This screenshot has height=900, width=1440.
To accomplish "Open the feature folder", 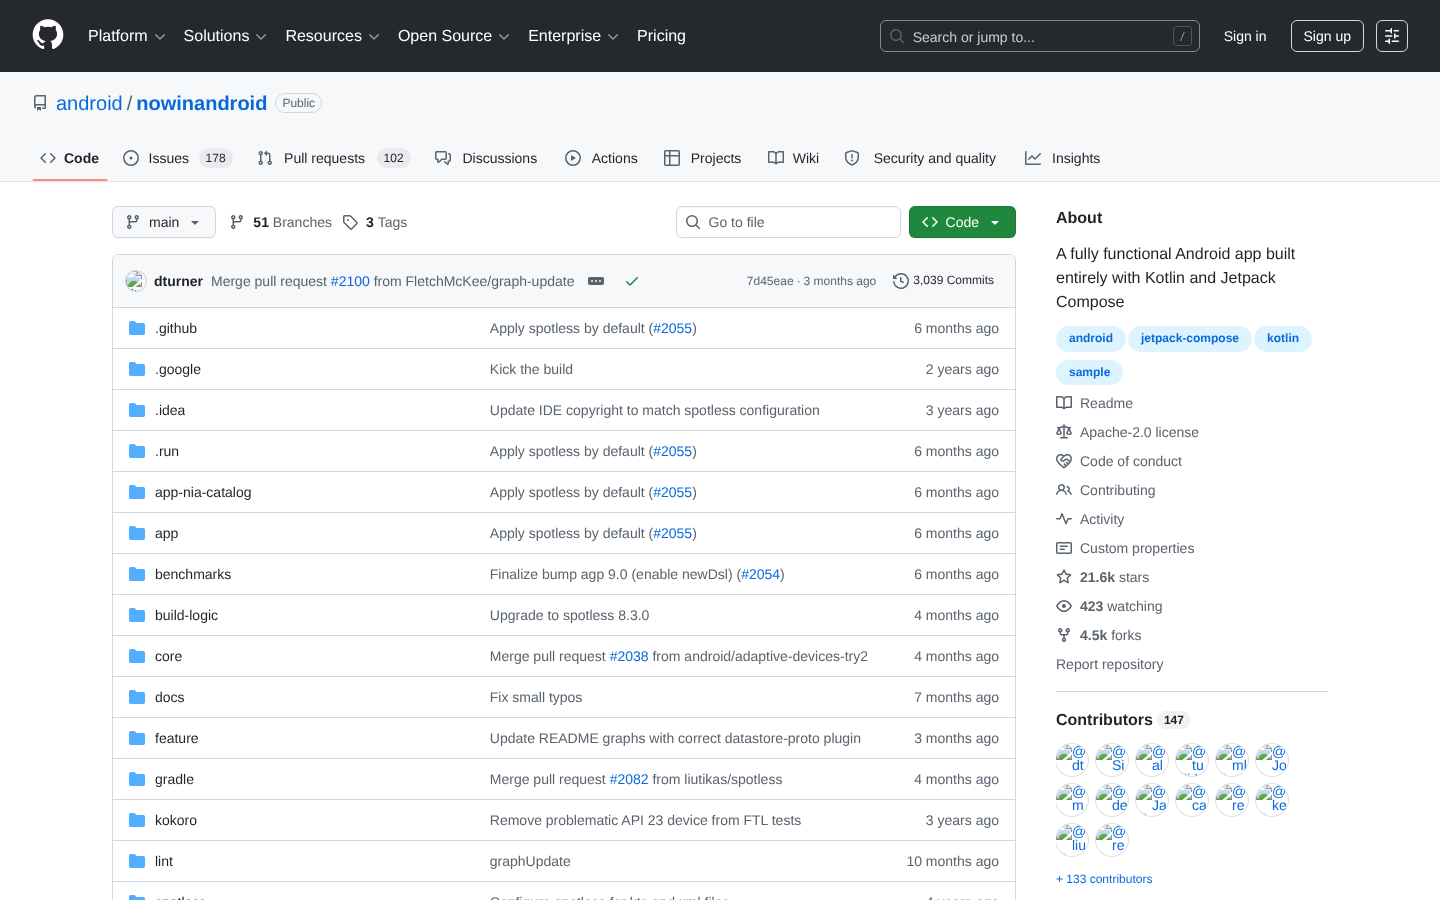I will tap(177, 738).
